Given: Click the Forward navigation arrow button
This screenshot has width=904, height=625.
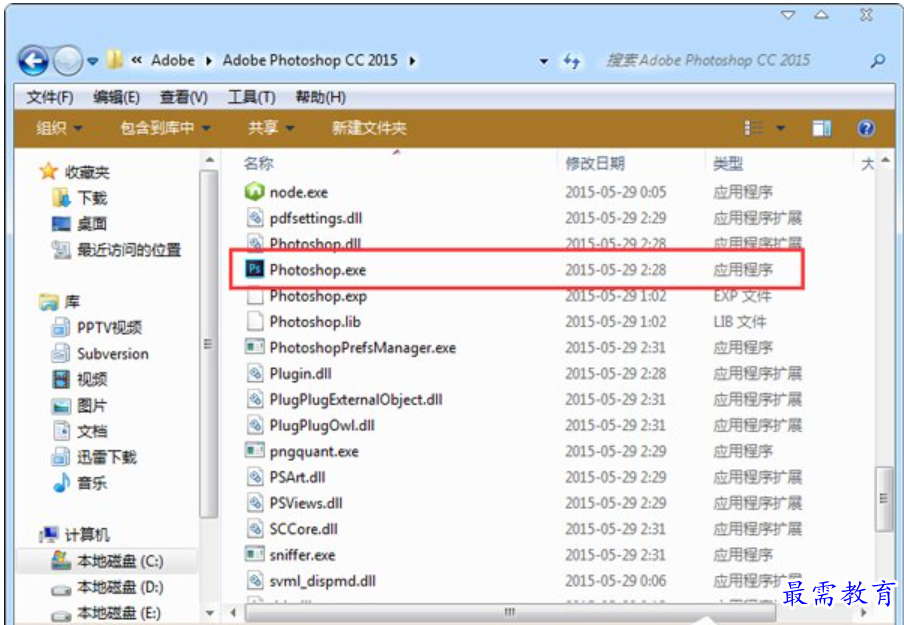Looking at the screenshot, I should (x=68, y=61).
